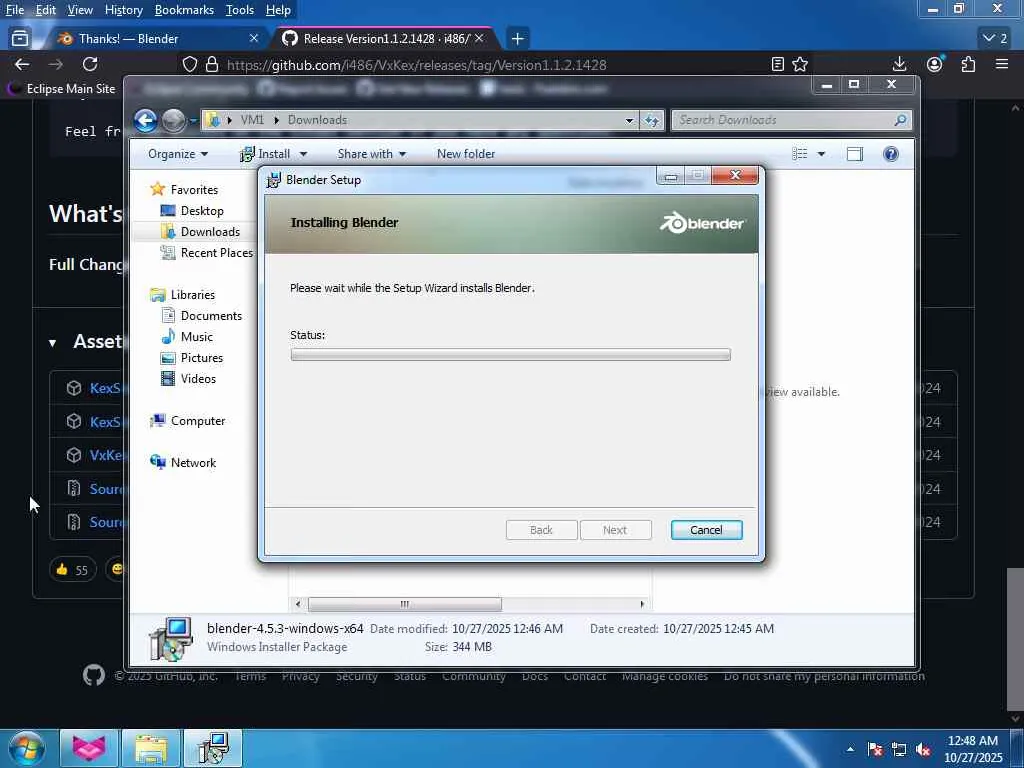Close the Release Version1.1.2.1428 tab
Image resolution: width=1024 pixels, height=768 pixels.
click(x=479, y=39)
